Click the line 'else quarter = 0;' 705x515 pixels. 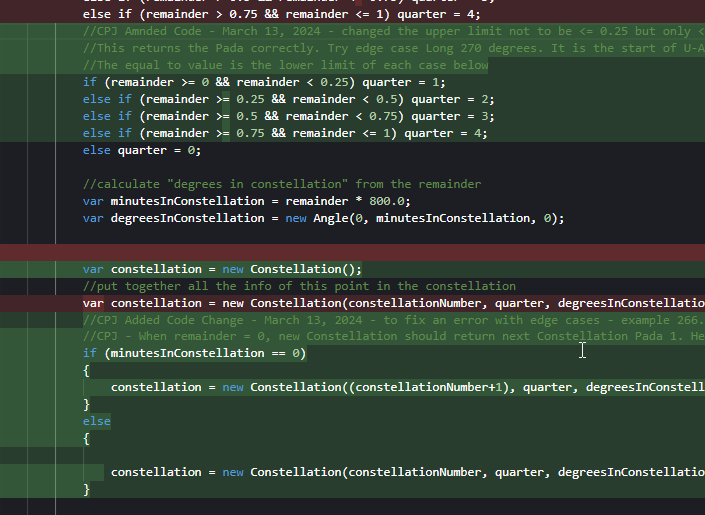coord(142,150)
